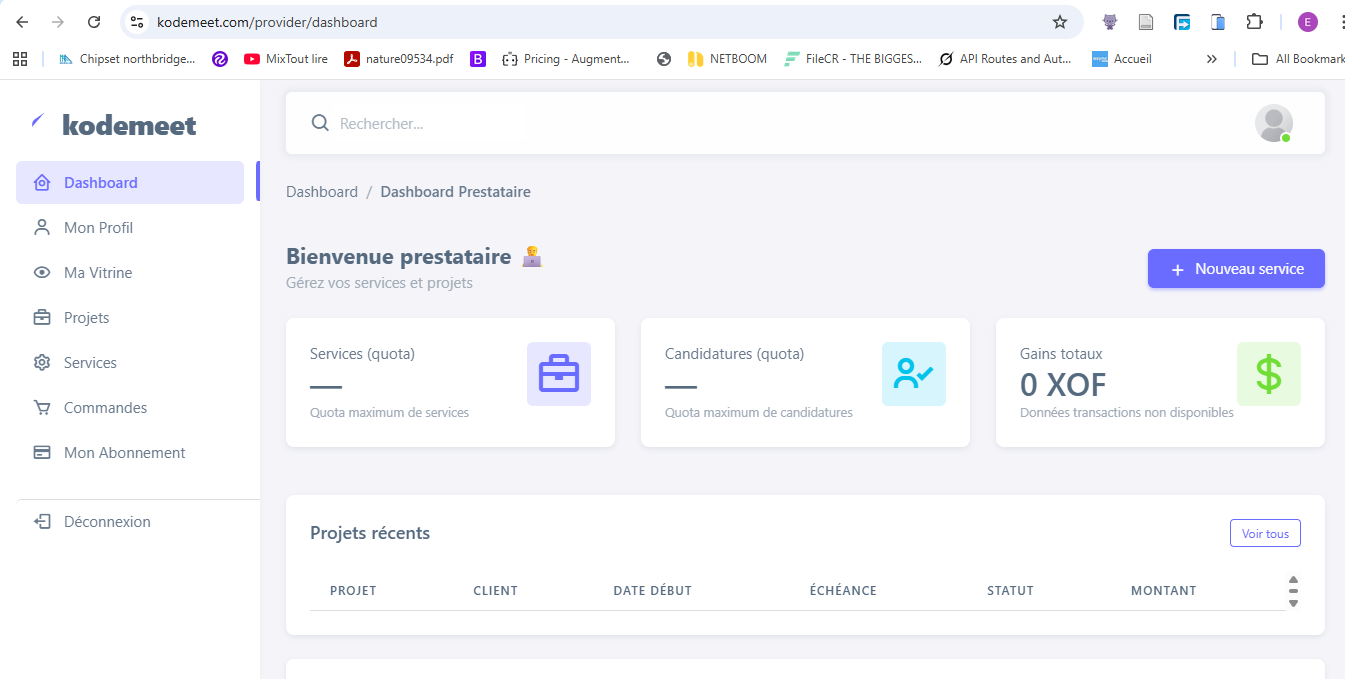The image size is (1345, 679).
Task: Click the green dollar icon in Gains totaux
Action: click(x=1268, y=374)
